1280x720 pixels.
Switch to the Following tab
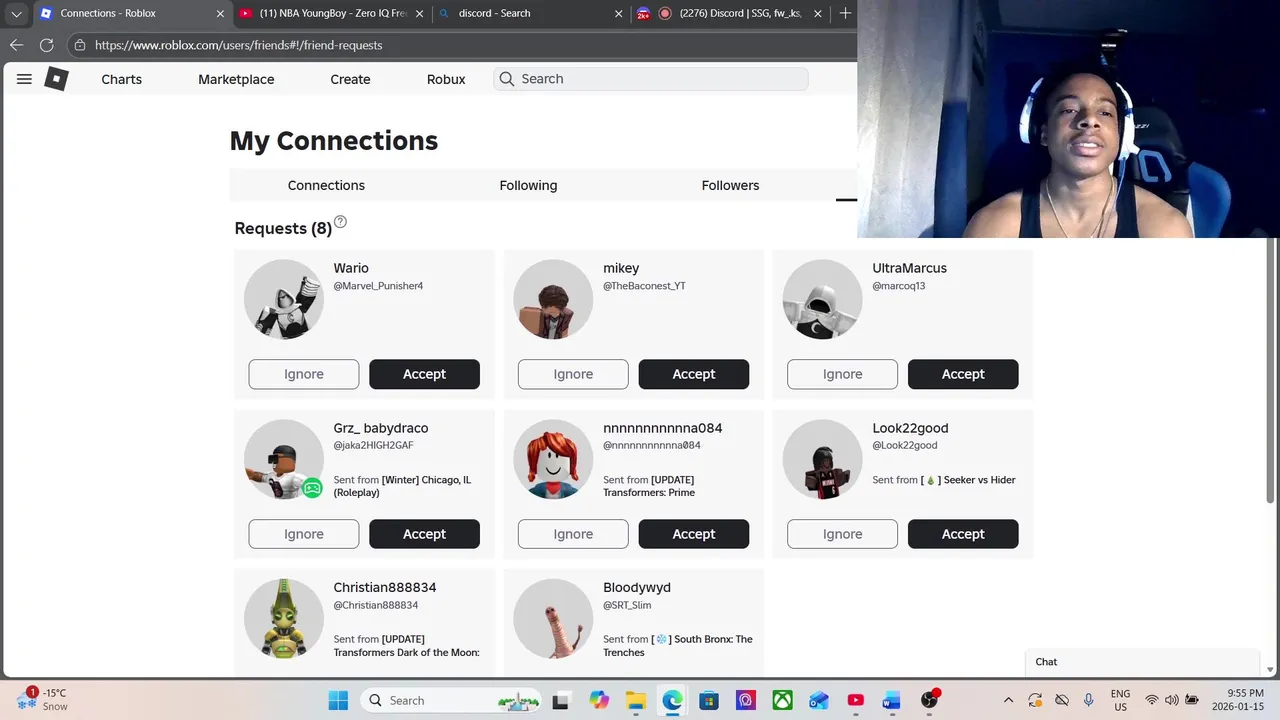(528, 185)
